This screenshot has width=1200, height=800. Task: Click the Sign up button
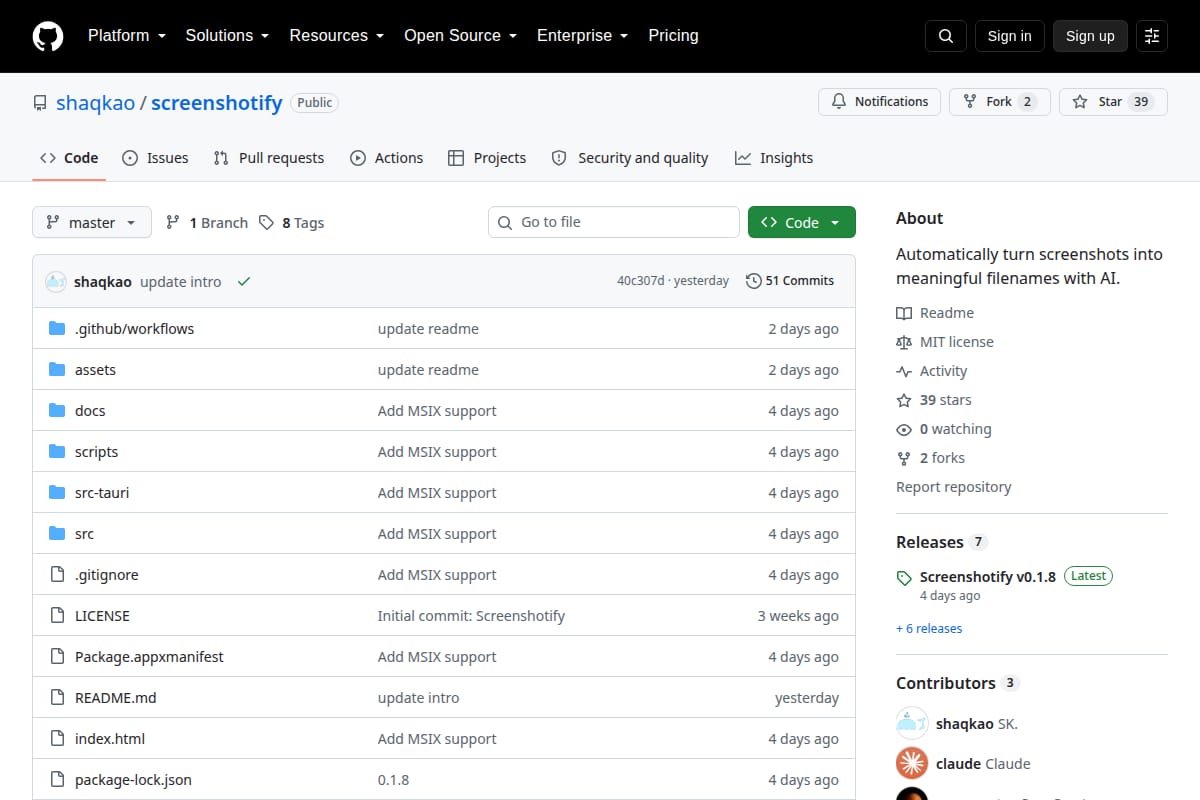click(x=1090, y=36)
